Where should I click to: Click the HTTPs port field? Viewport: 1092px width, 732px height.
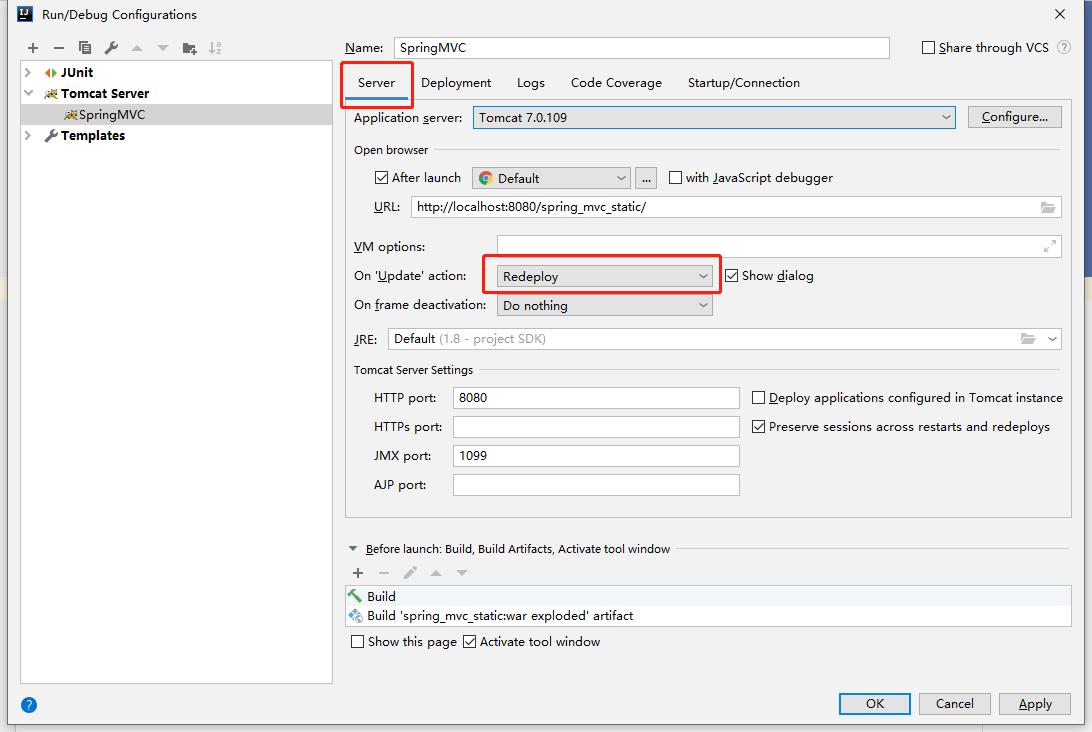pos(596,427)
